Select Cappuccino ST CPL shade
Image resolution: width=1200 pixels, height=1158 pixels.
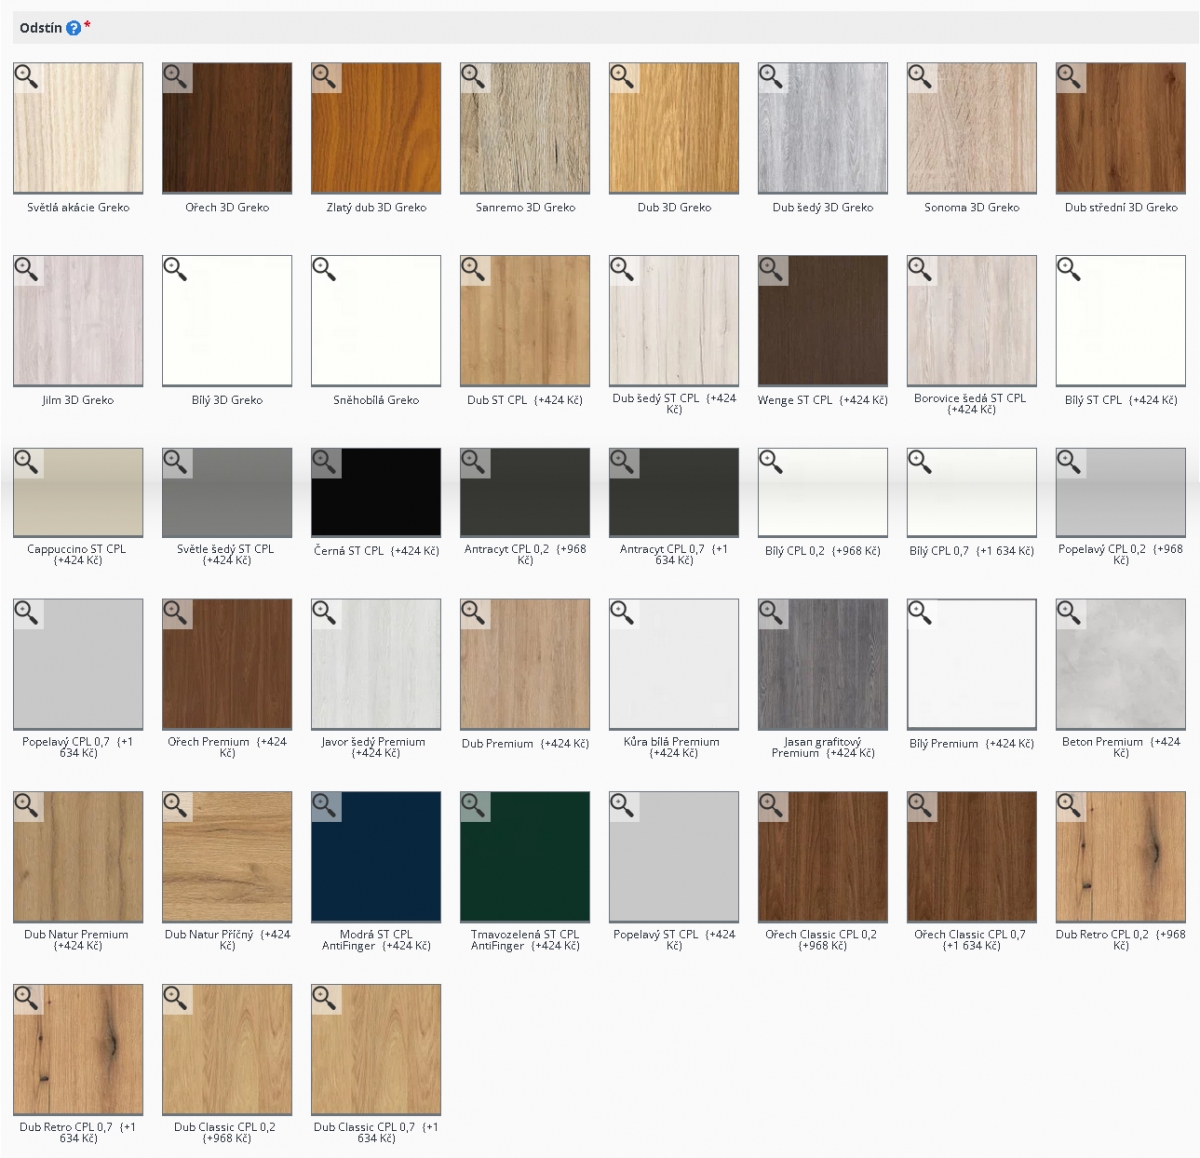click(78, 492)
